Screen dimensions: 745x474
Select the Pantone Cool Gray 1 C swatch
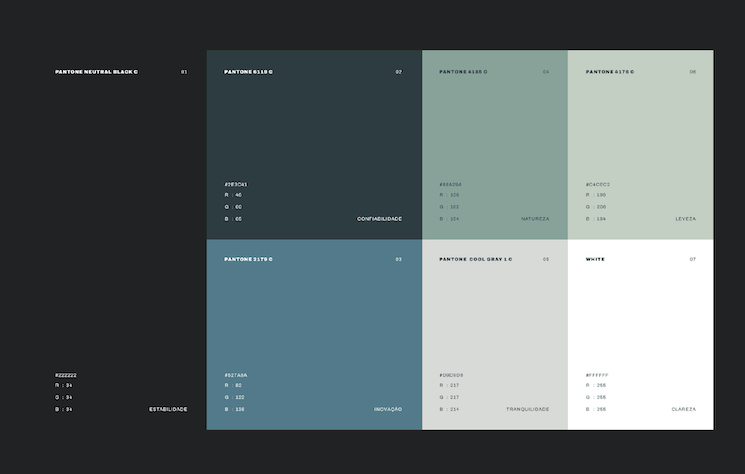[x=494, y=320]
